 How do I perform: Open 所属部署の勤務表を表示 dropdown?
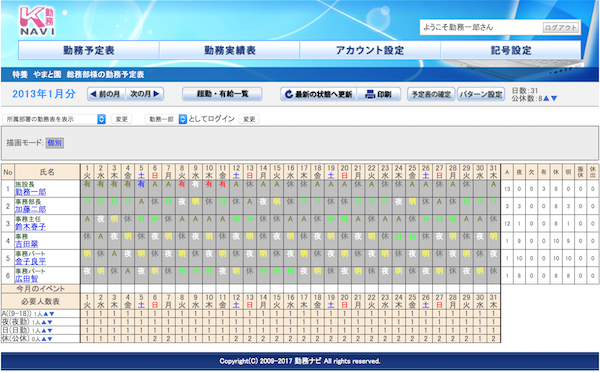(x=54, y=119)
